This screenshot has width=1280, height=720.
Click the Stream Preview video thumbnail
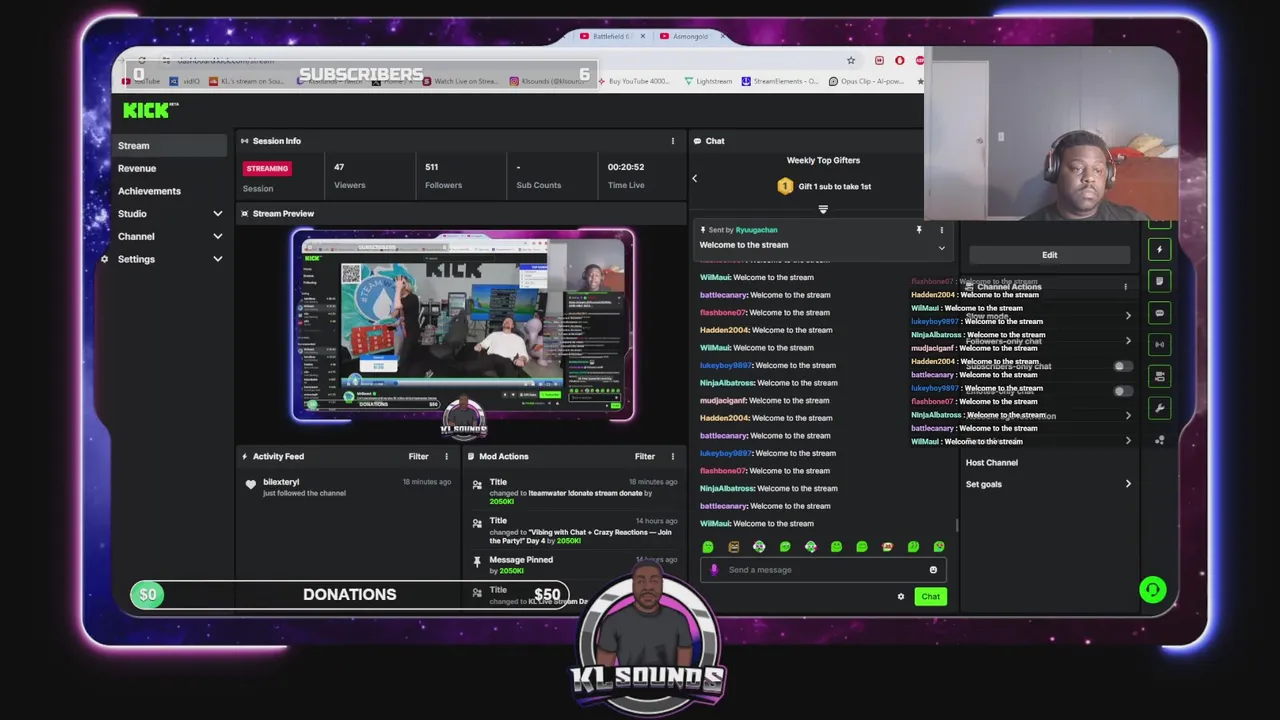(x=463, y=326)
